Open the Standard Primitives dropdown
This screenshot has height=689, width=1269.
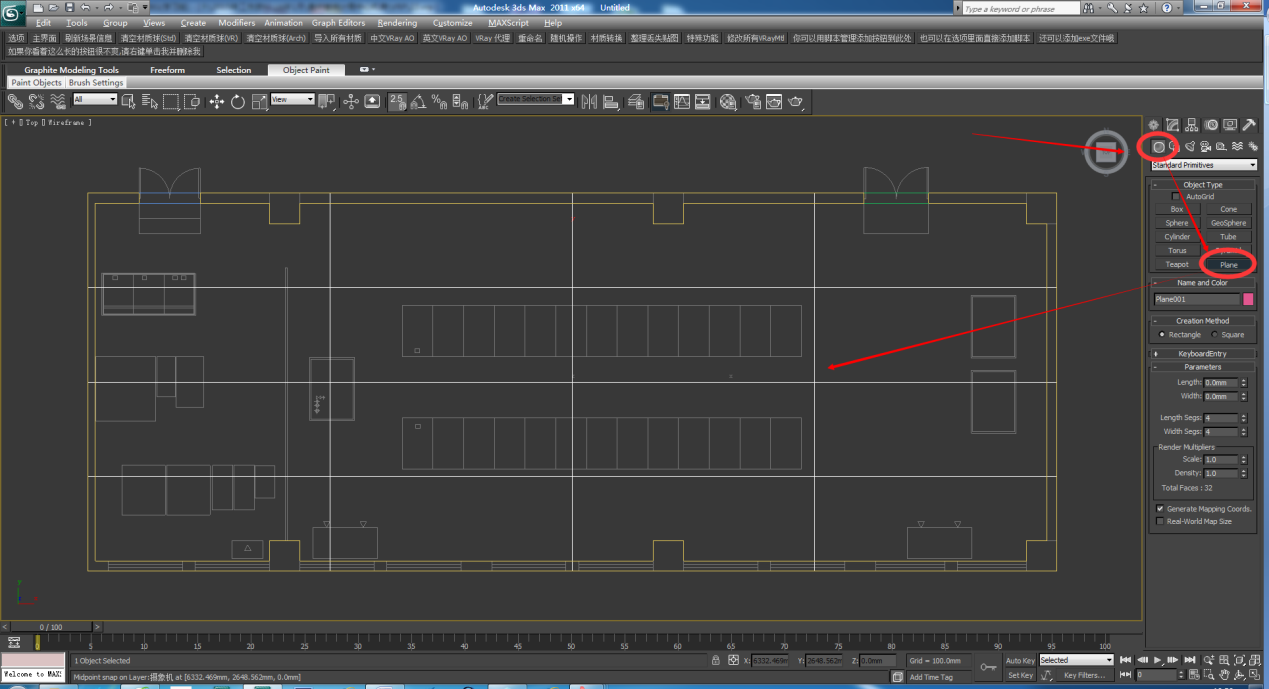click(x=1204, y=165)
